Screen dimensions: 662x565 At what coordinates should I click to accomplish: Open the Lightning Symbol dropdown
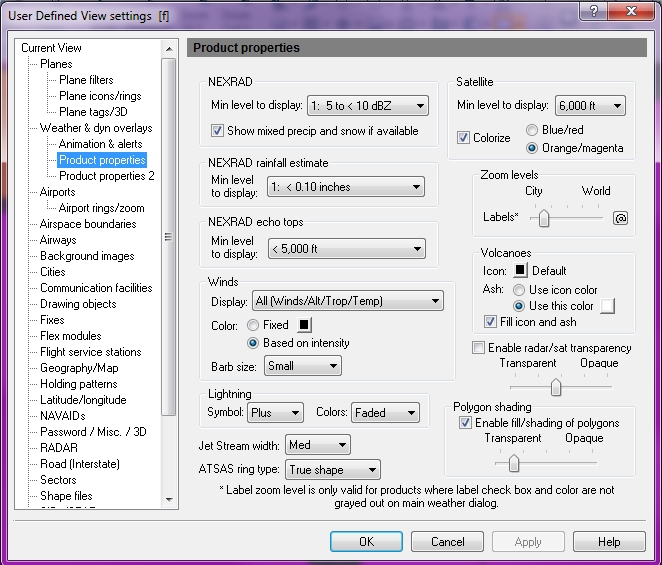coord(275,413)
